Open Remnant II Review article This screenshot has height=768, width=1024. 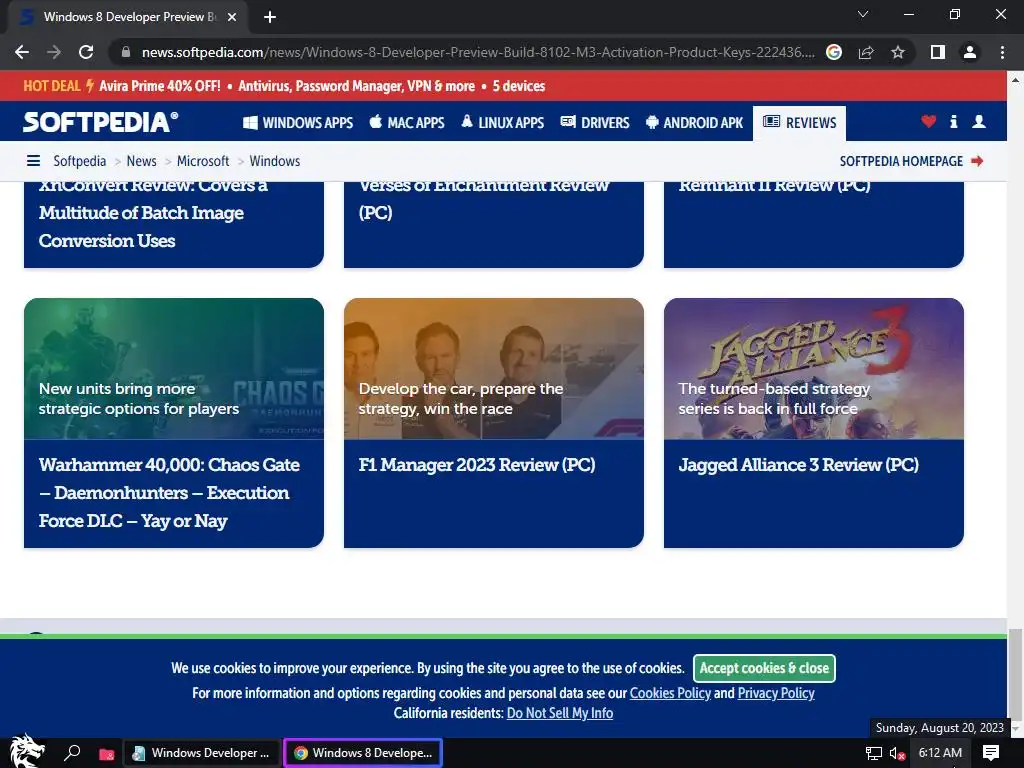click(x=775, y=185)
